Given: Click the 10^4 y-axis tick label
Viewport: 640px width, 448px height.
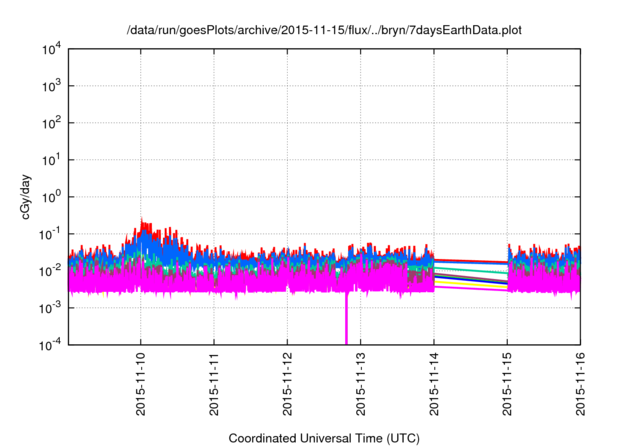Looking at the screenshot, I should tap(50, 49).
